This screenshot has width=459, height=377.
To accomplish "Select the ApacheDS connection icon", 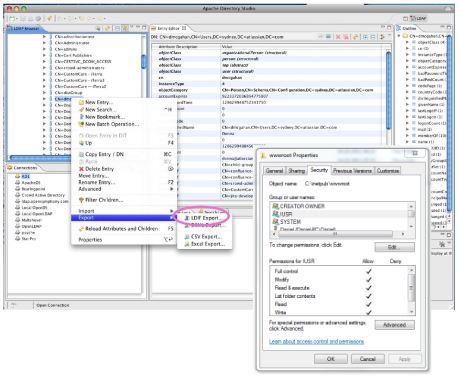I will coord(18,183).
